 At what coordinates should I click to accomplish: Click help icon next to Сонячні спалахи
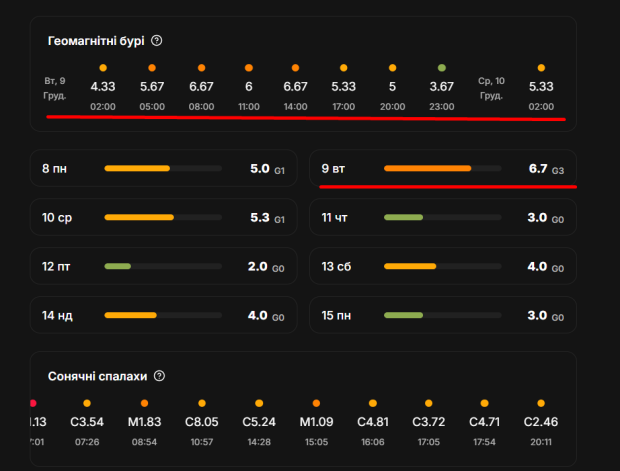pyautogui.click(x=160, y=376)
